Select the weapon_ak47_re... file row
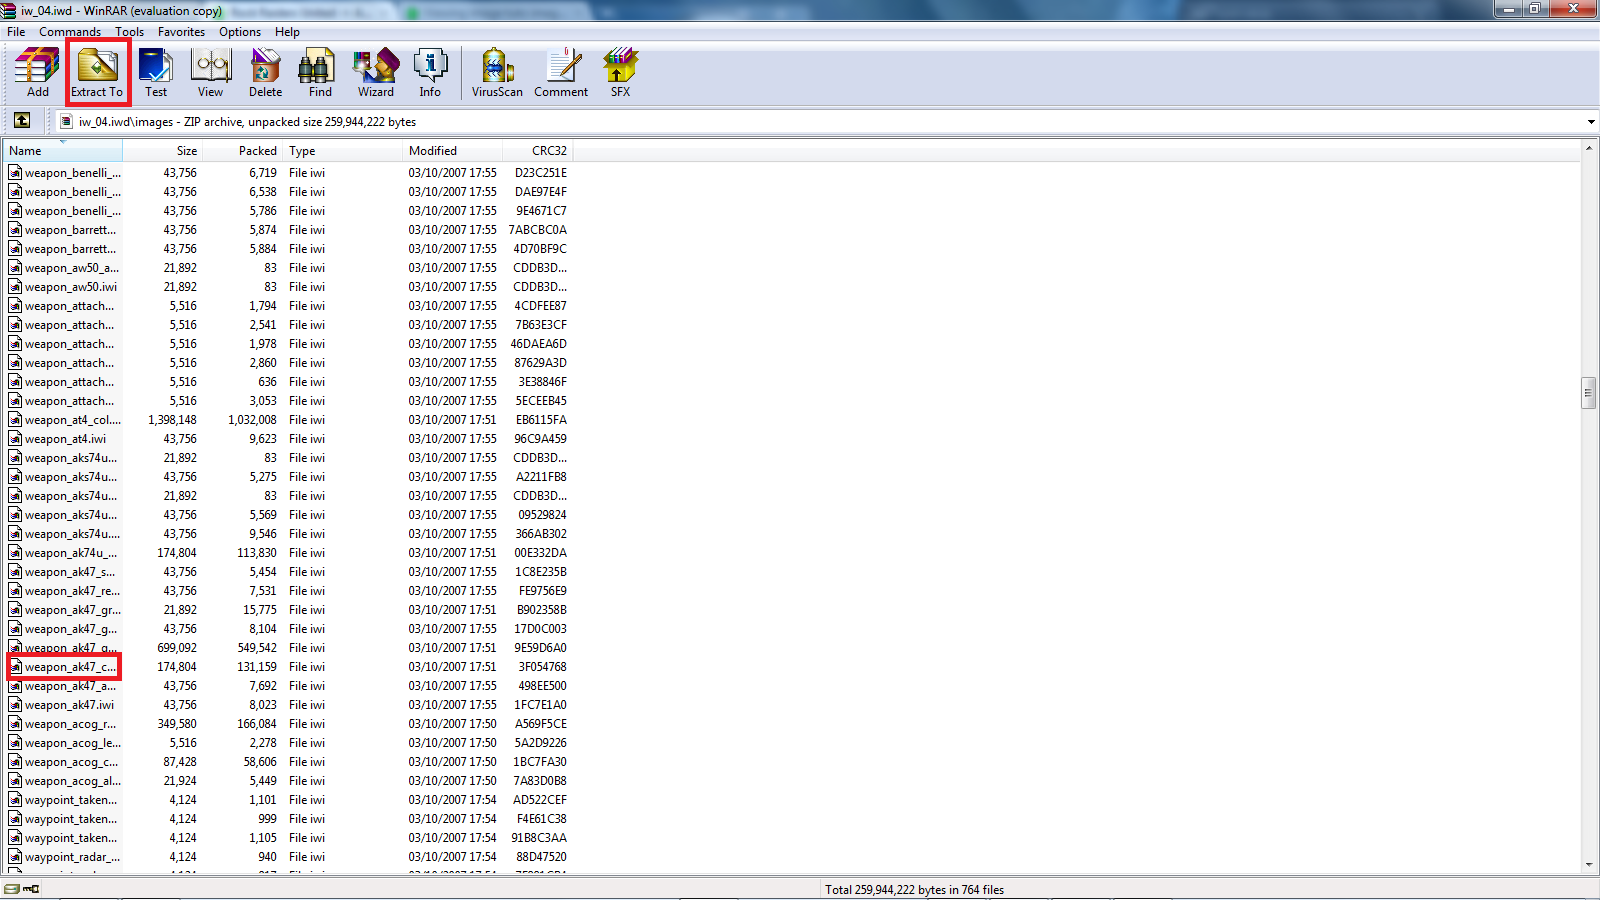The image size is (1600, 900). (x=288, y=591)
